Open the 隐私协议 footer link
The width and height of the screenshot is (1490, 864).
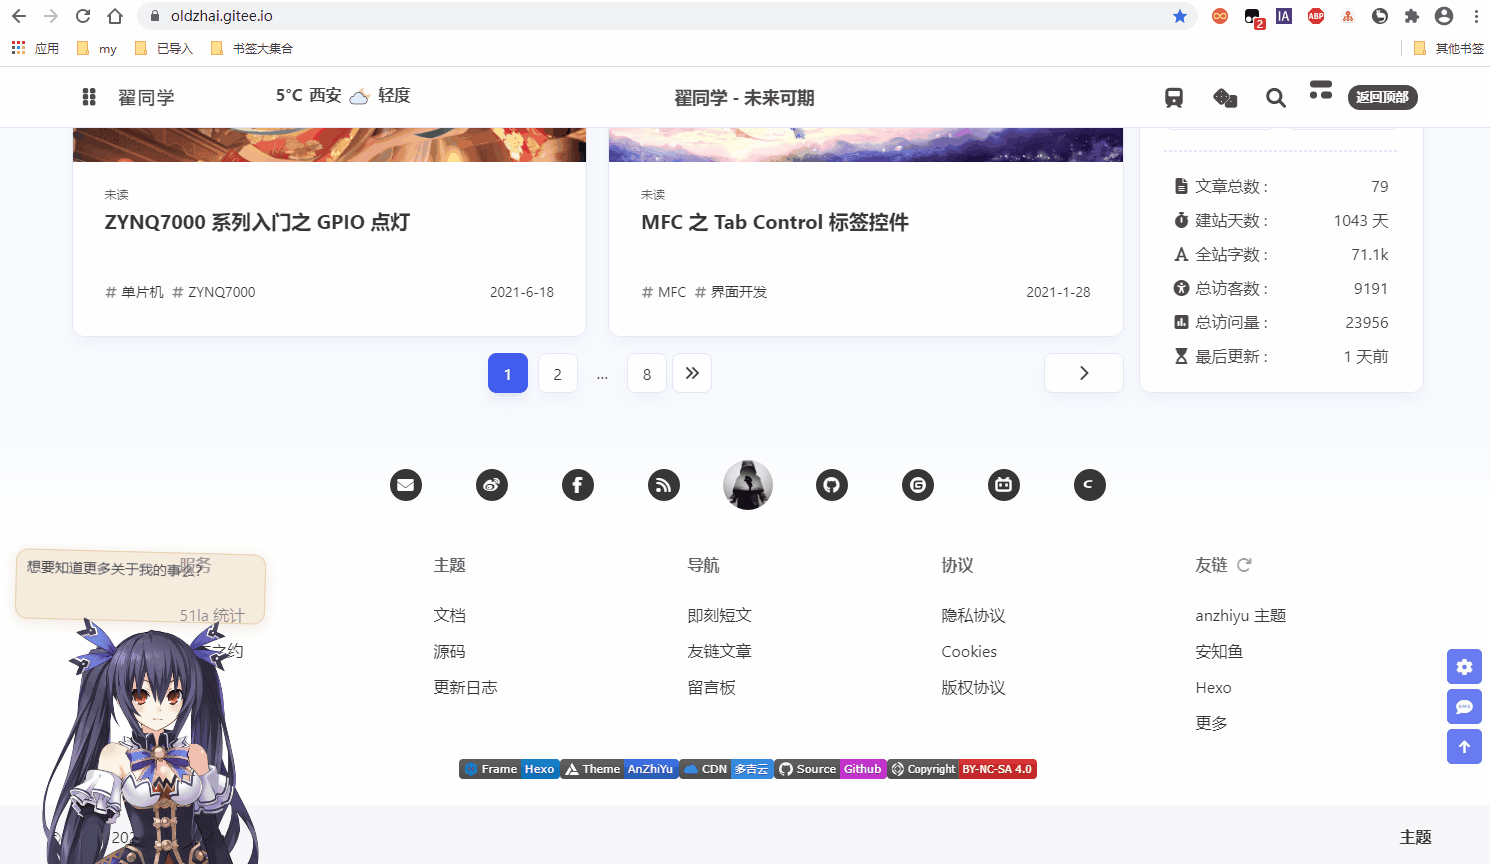click(974, 615)
